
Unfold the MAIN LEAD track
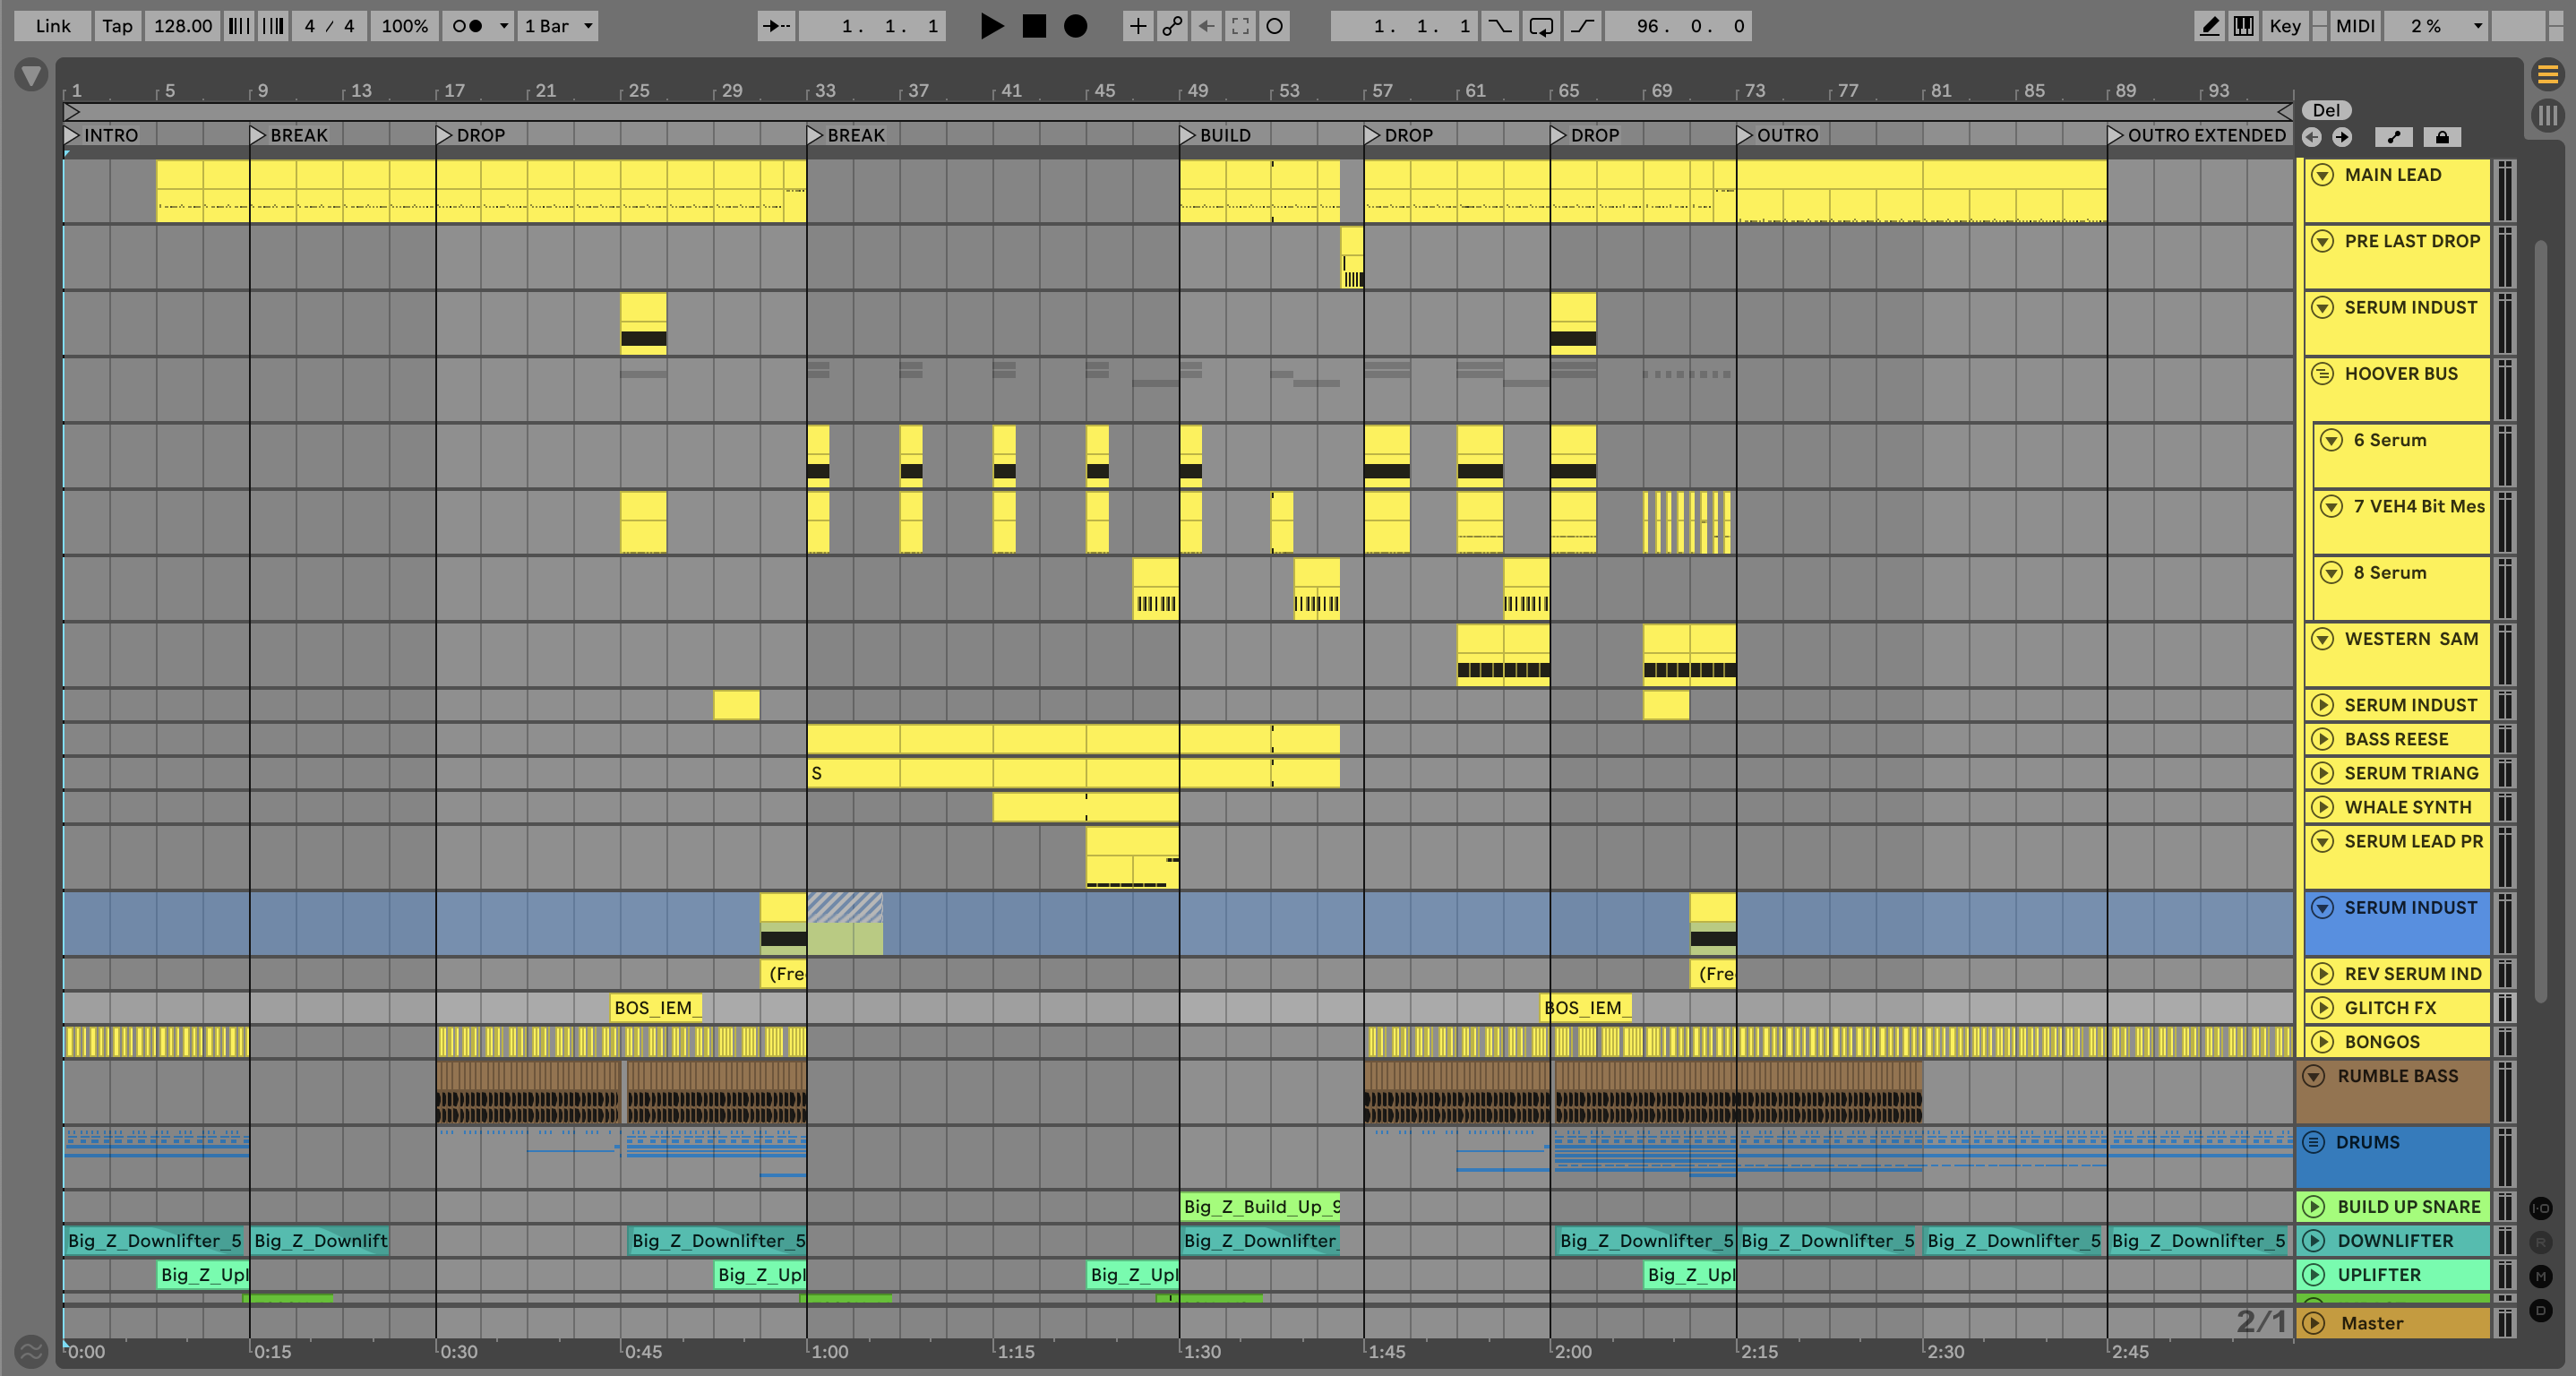(2324, 175)
